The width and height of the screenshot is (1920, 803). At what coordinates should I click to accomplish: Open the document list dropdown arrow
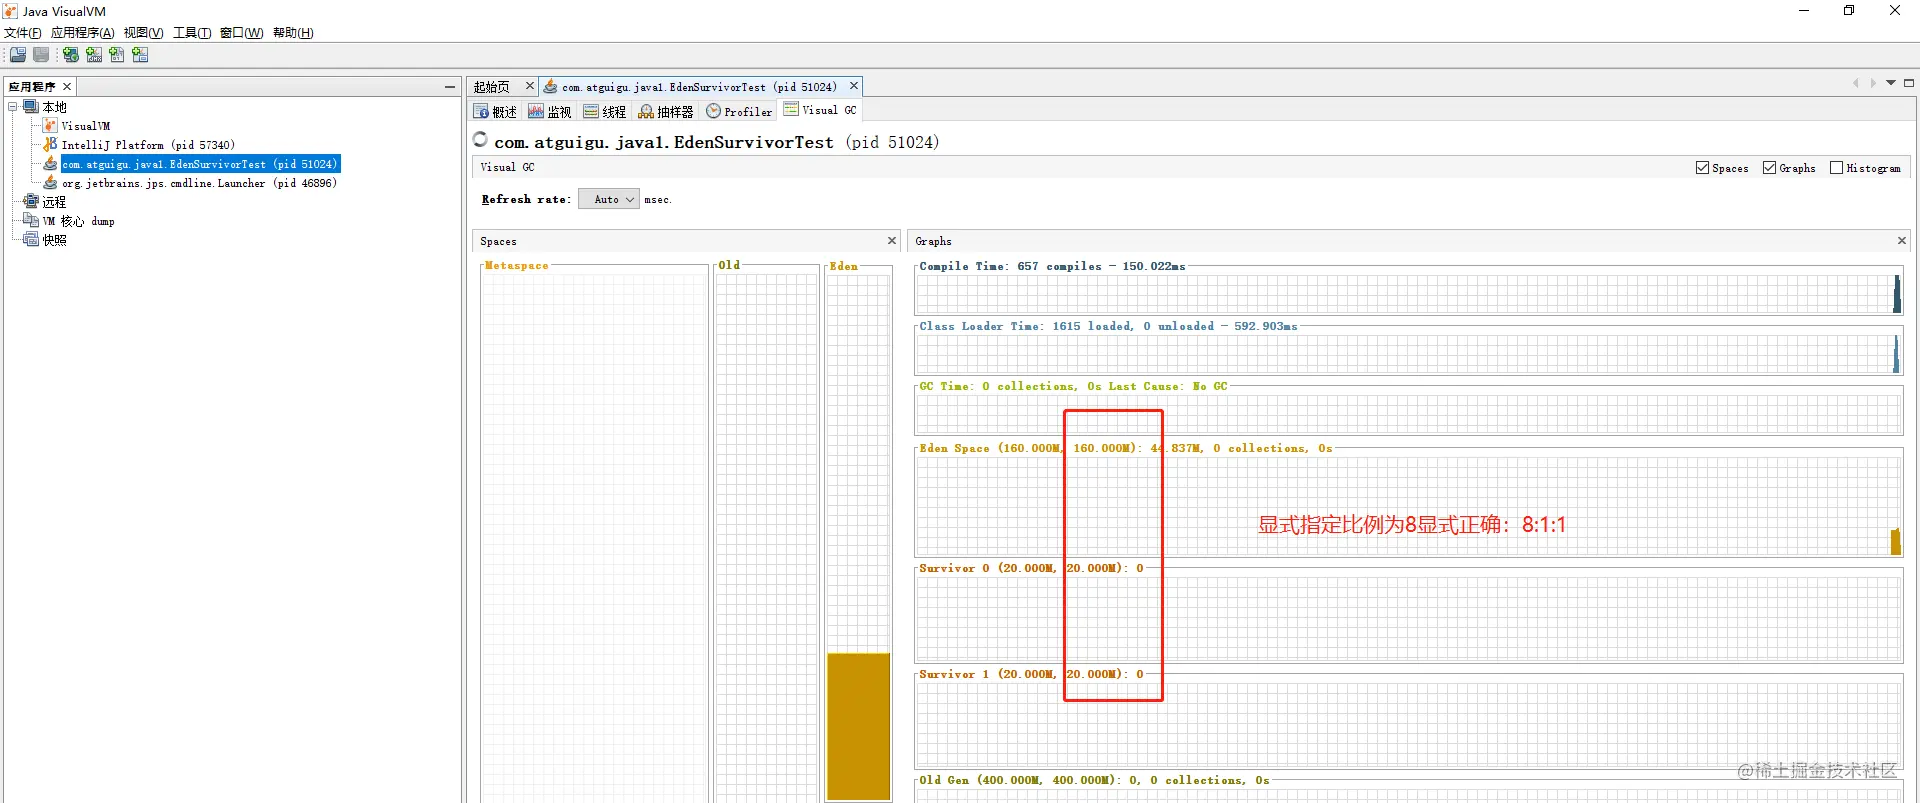1891,83
